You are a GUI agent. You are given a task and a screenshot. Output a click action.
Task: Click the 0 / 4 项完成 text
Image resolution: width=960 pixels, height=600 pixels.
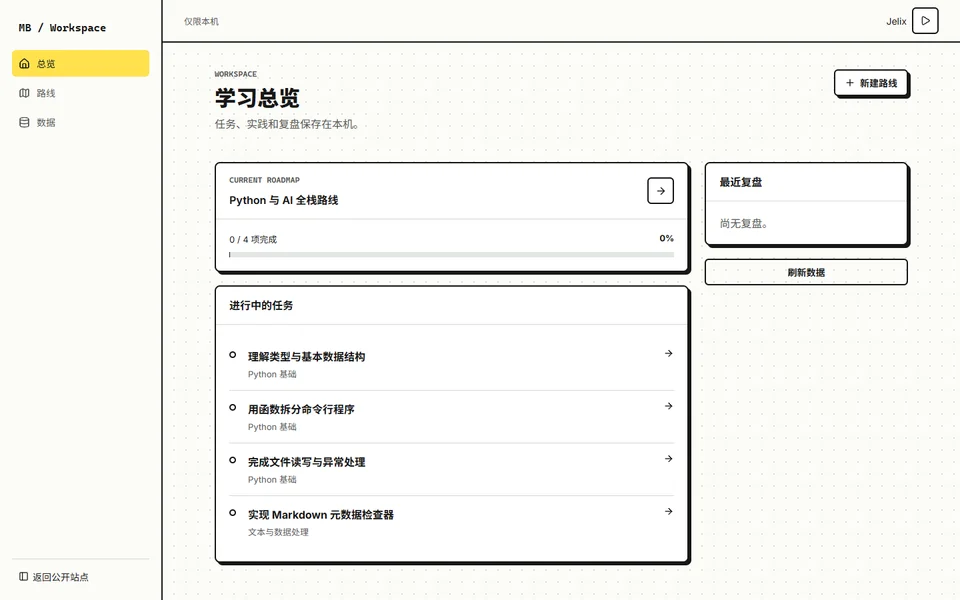[x=253, y=239]
